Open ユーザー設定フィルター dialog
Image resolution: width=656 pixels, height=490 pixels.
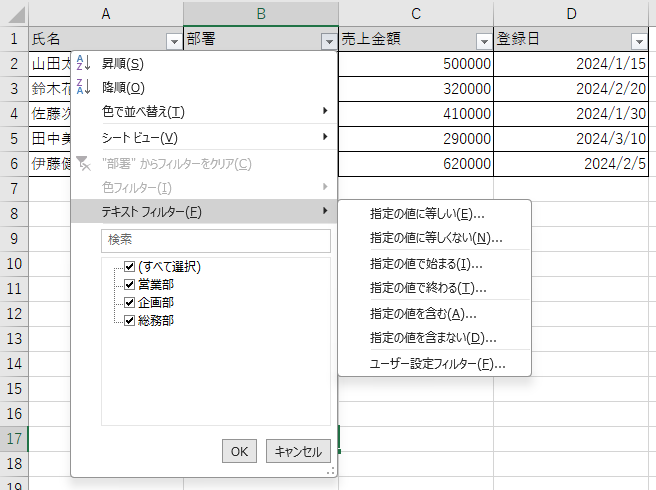tap(437, 363)
